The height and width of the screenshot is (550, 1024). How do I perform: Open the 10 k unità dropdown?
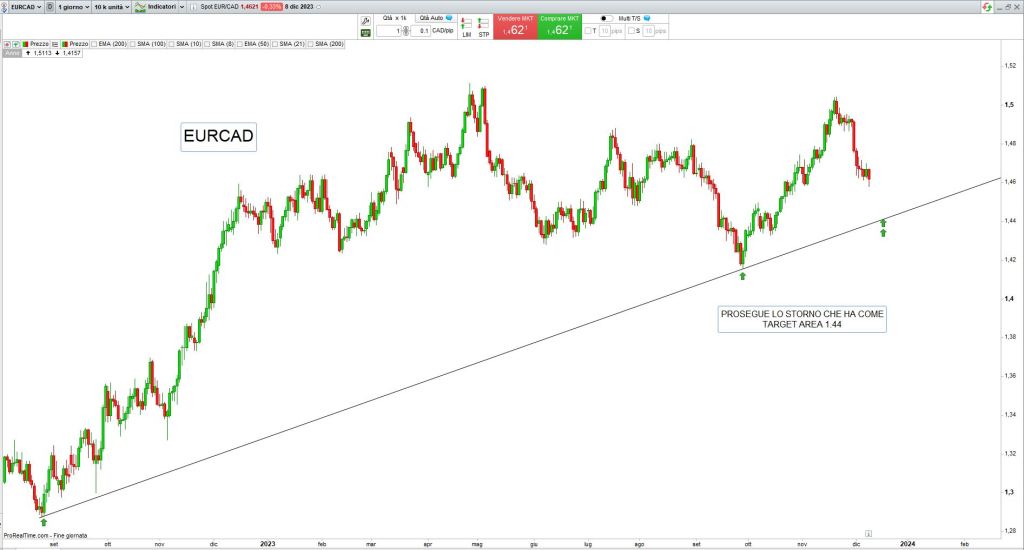pos(111,7)
